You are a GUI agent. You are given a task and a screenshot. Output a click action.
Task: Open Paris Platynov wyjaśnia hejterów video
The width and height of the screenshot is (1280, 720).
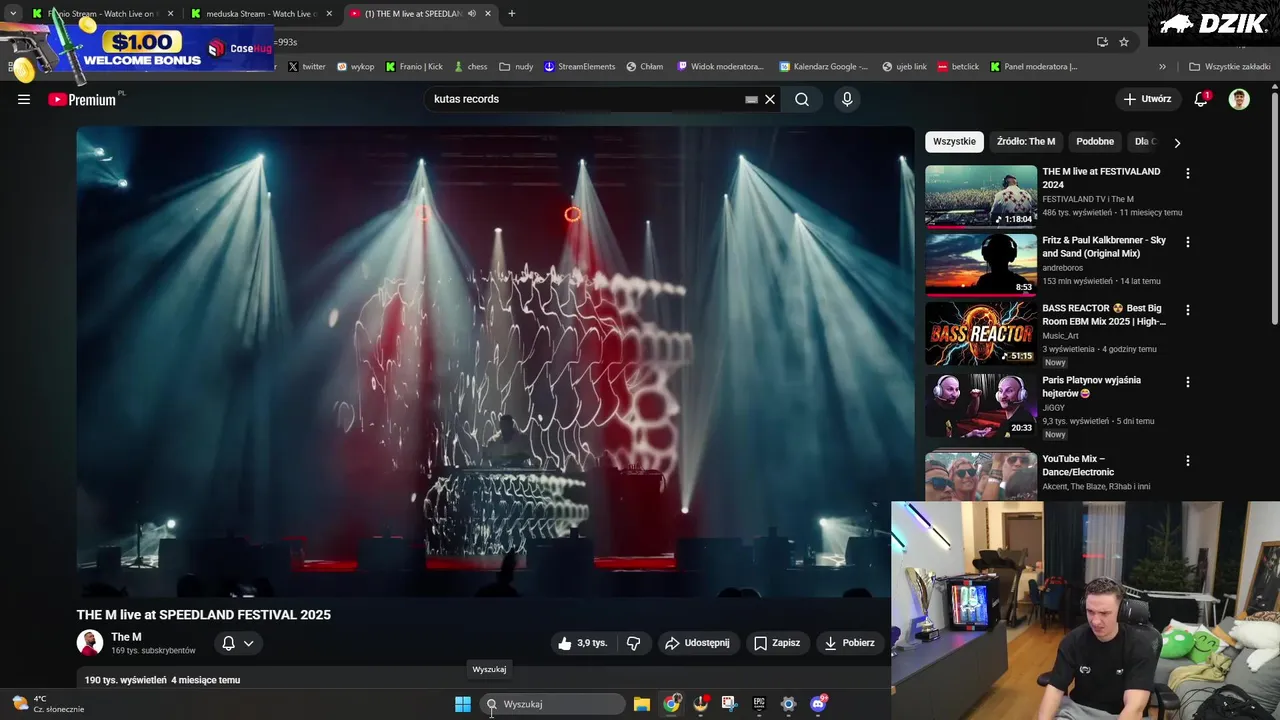(981, 406)
